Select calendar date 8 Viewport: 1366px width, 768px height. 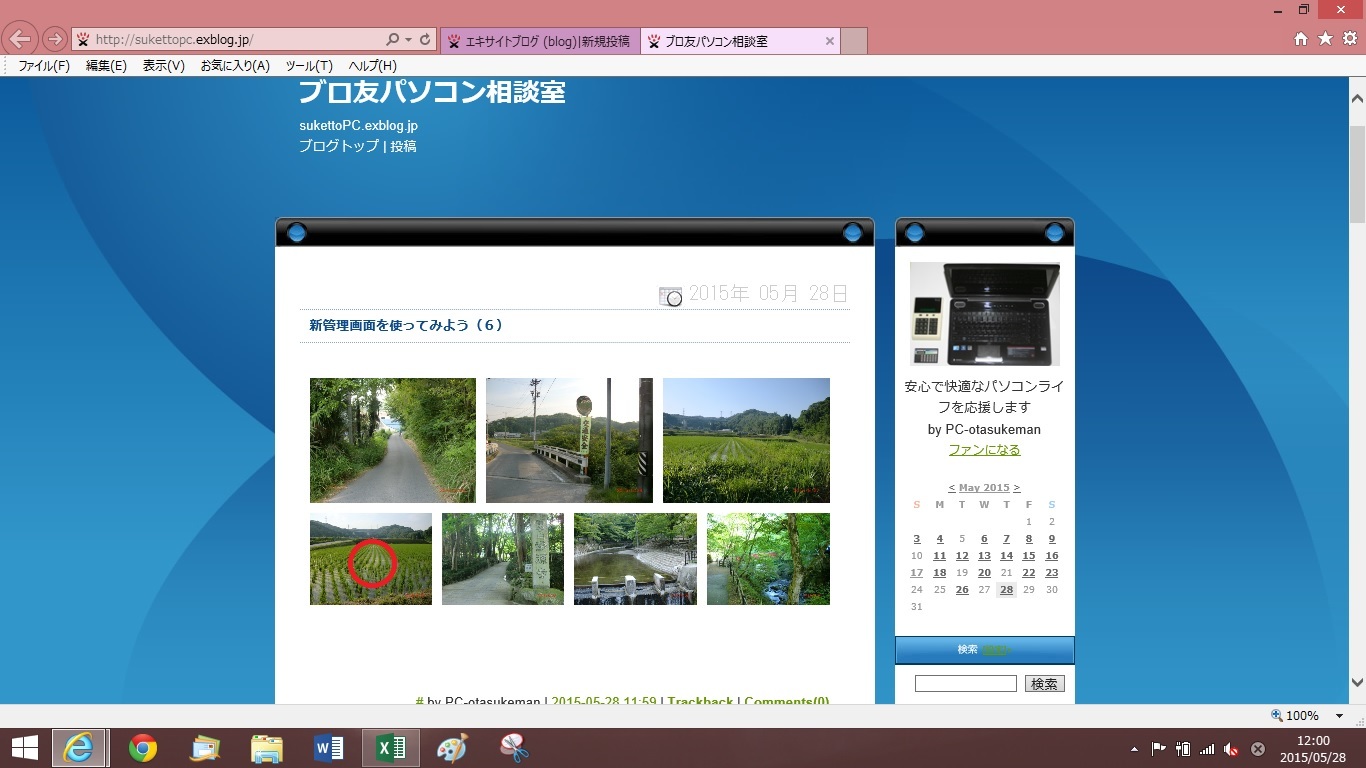[1029, 539]
